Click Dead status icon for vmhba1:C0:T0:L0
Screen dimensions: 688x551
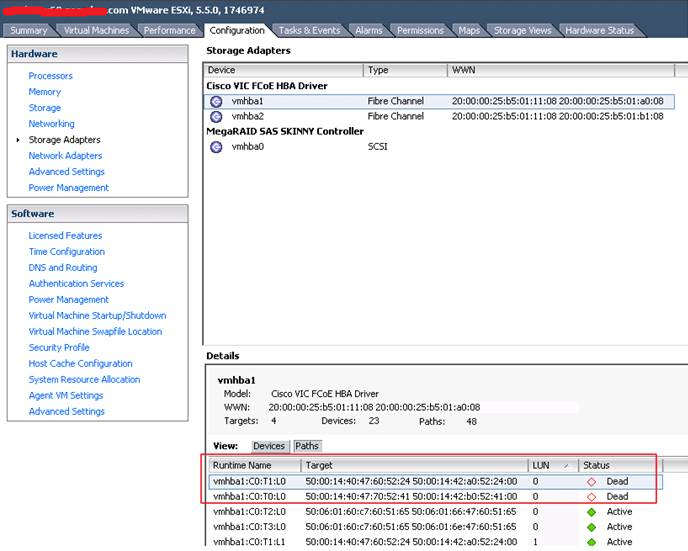591,497
